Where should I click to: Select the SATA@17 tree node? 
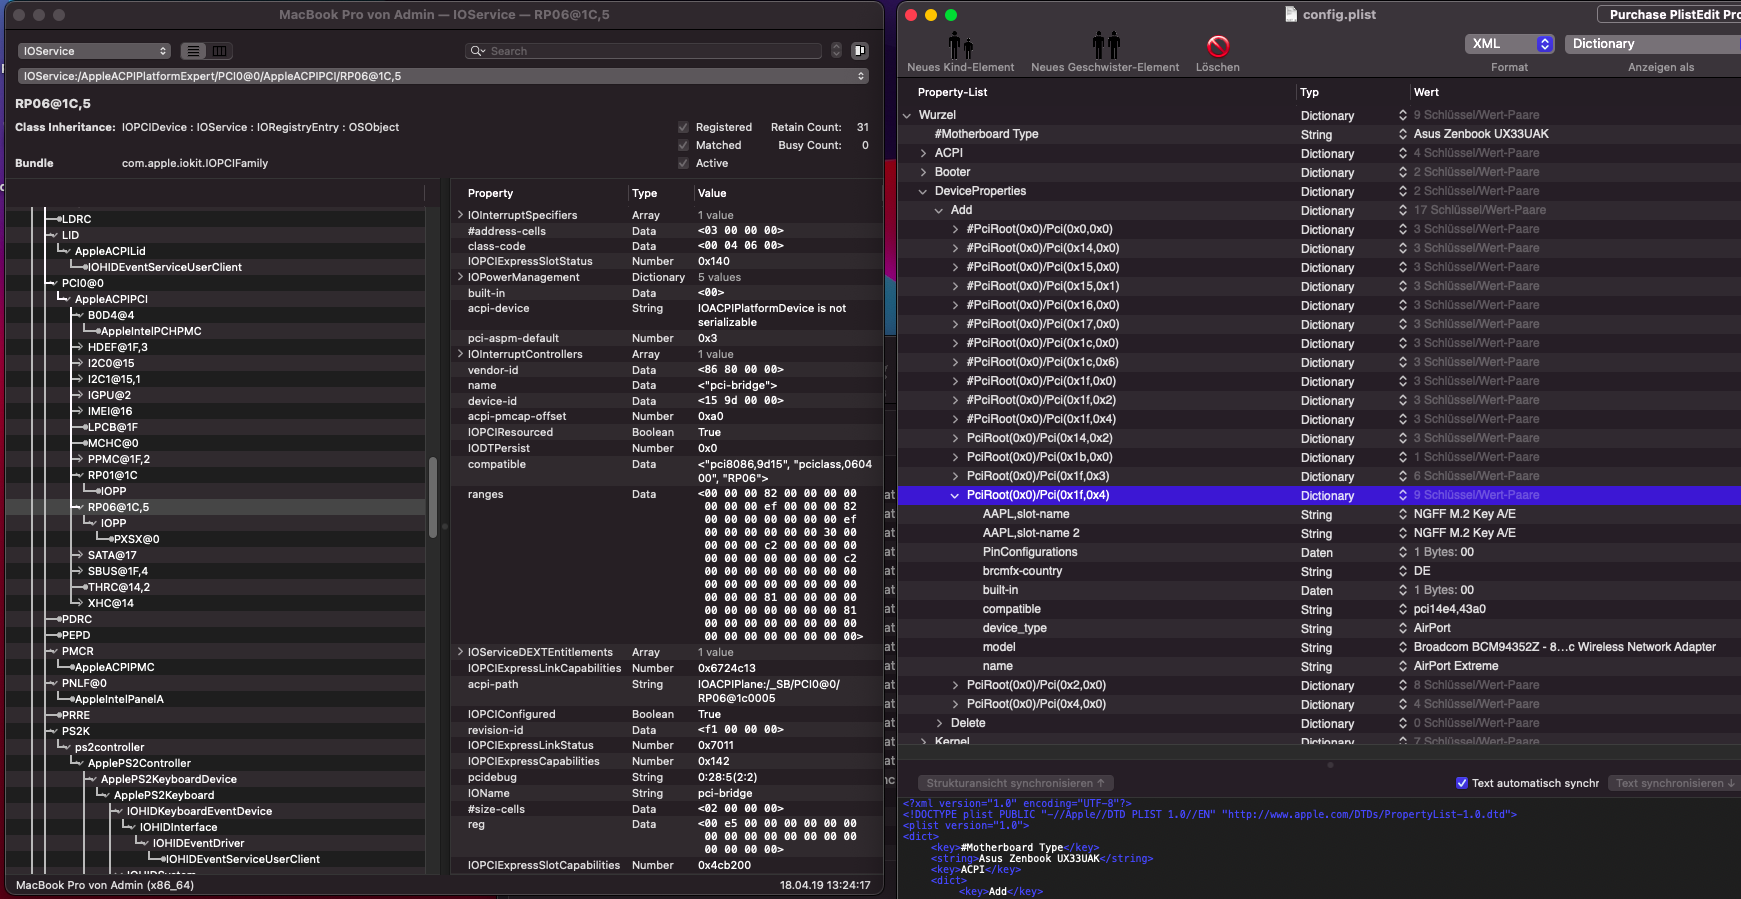[112, 555]
